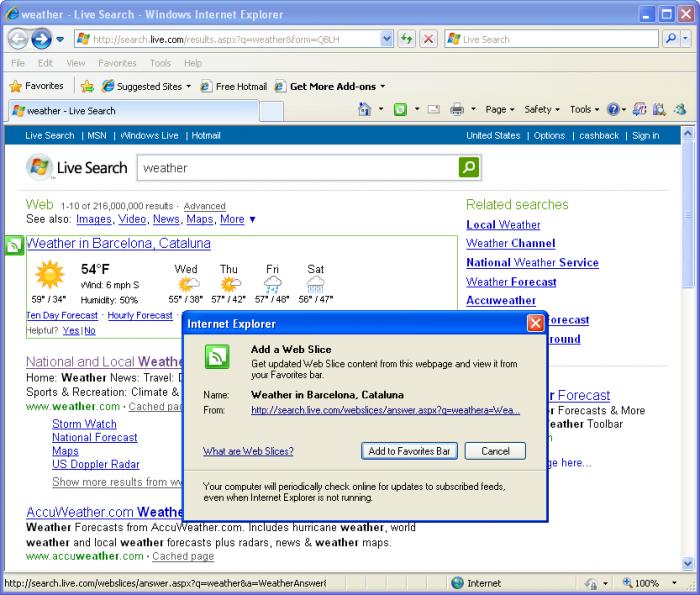Open the Hourly Forecast link
This screenshot has height=595, width=700.
140,316
